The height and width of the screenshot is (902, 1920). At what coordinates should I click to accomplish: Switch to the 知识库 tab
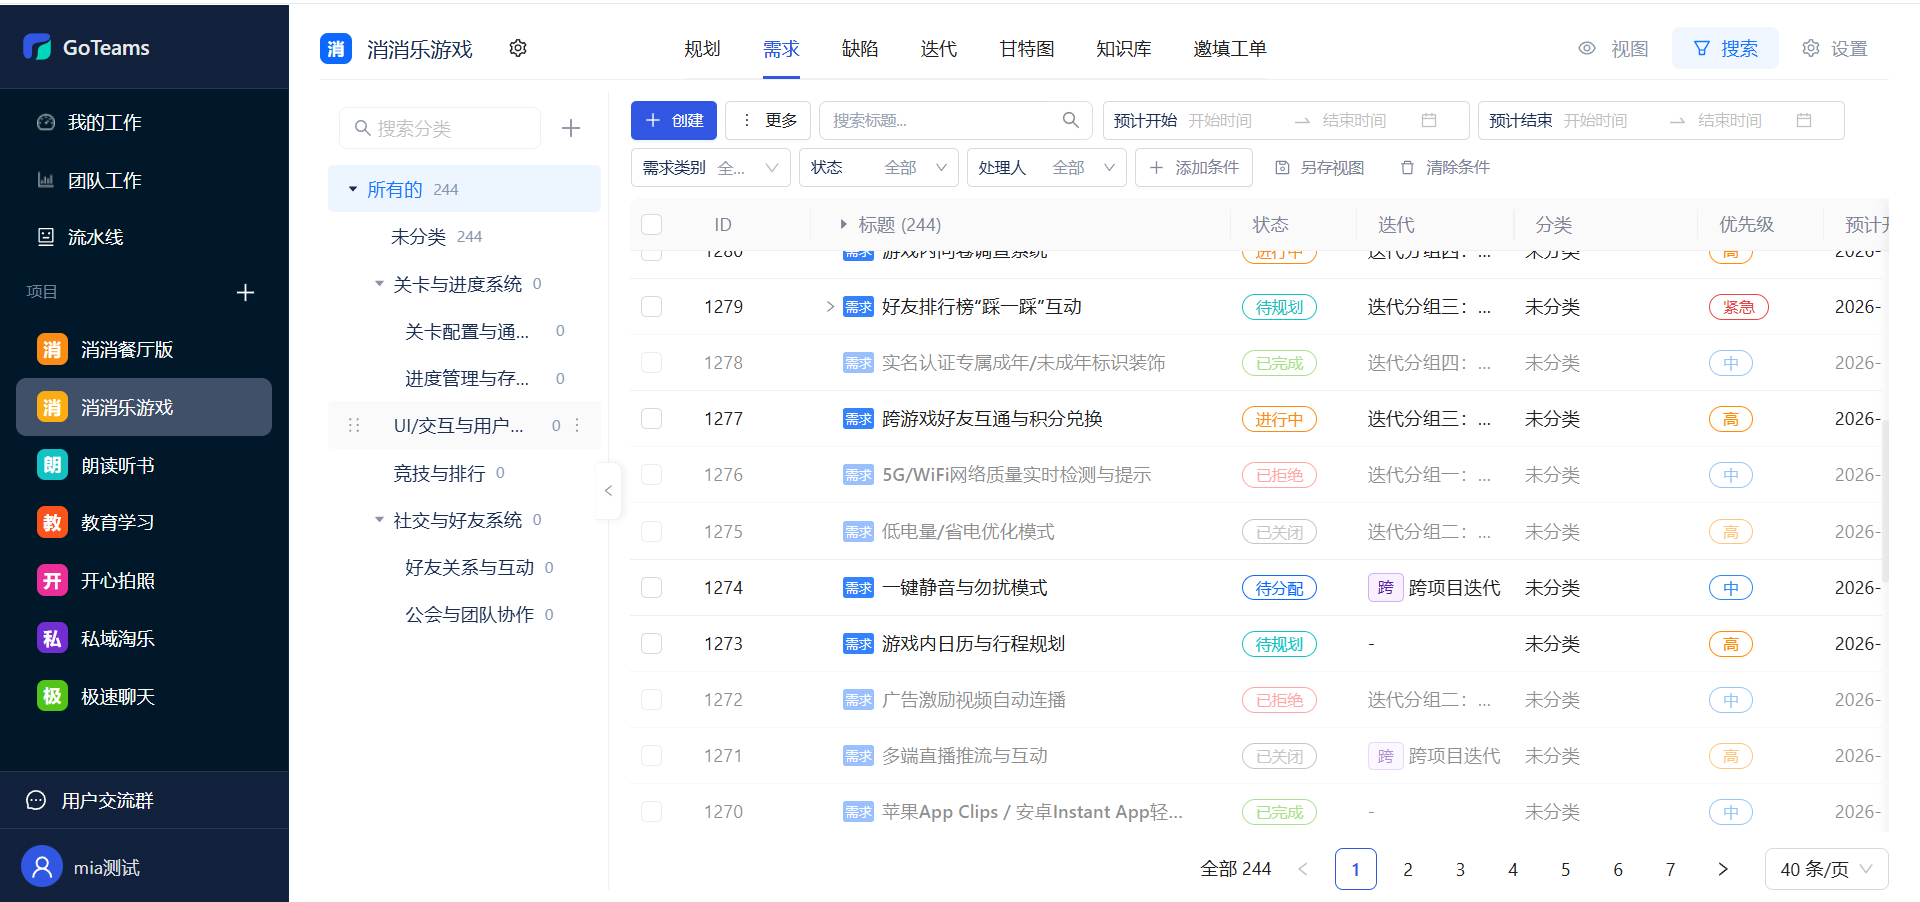1124,48
